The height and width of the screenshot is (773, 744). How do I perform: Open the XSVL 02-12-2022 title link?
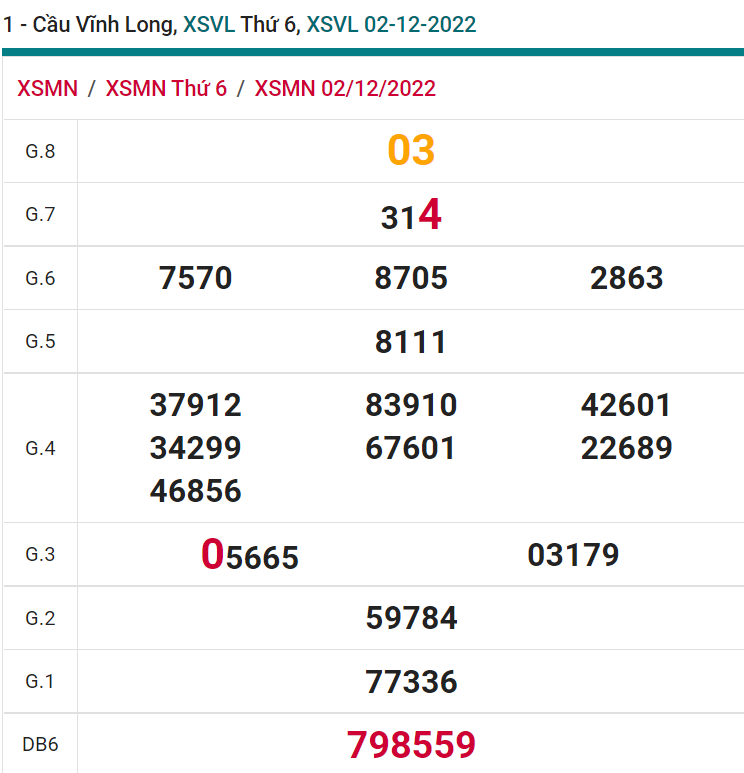click(391, 24)
